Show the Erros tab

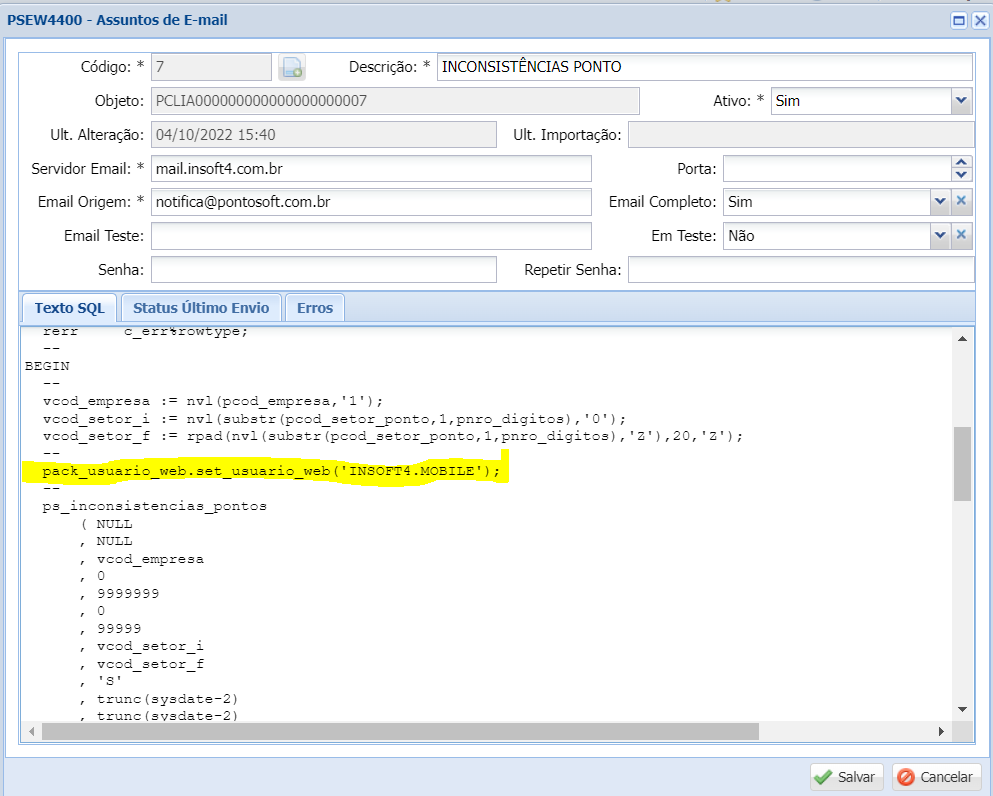315,308
